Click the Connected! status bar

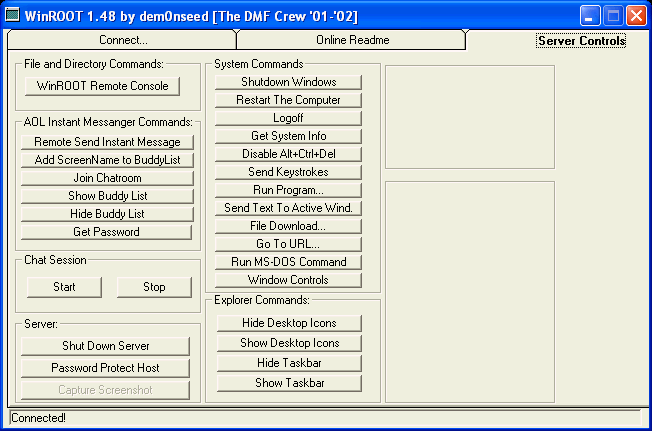325,417
